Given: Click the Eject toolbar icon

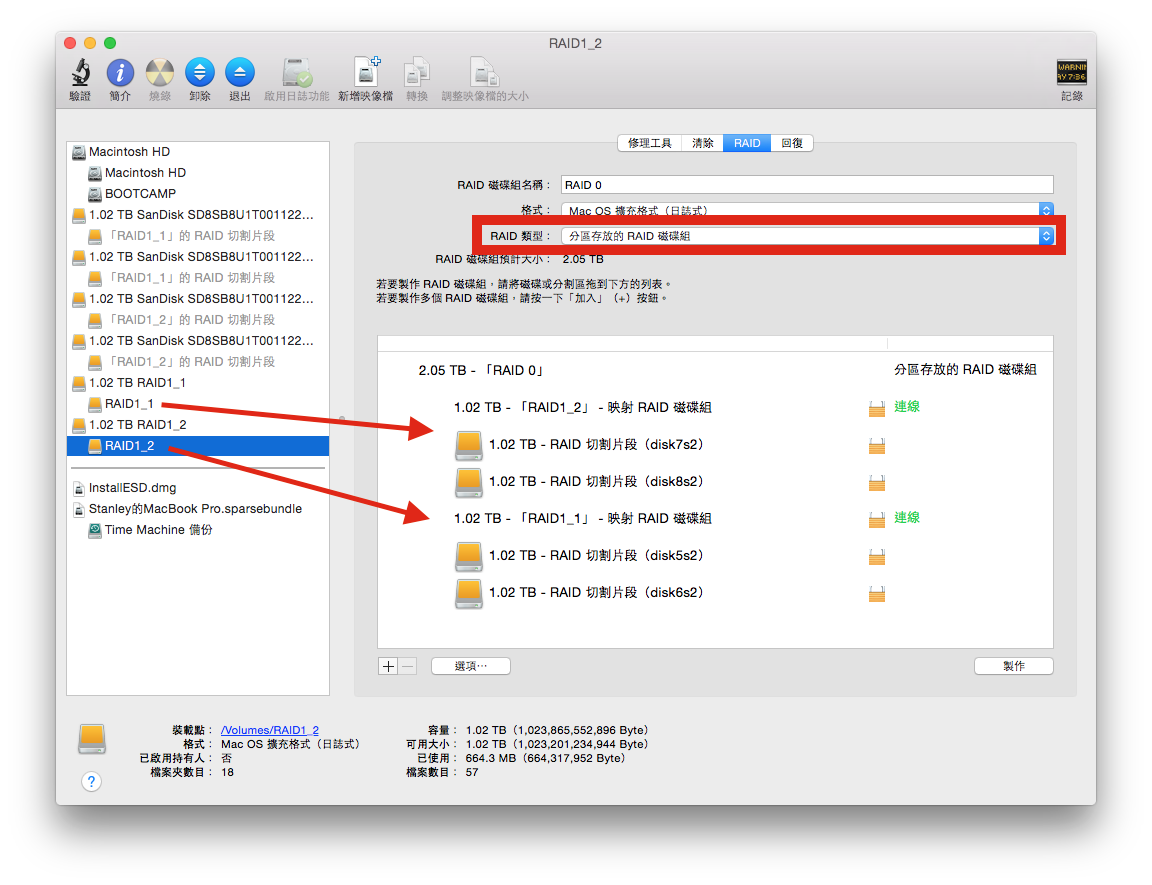Looking at the screenshot, I should coord(239,74).
